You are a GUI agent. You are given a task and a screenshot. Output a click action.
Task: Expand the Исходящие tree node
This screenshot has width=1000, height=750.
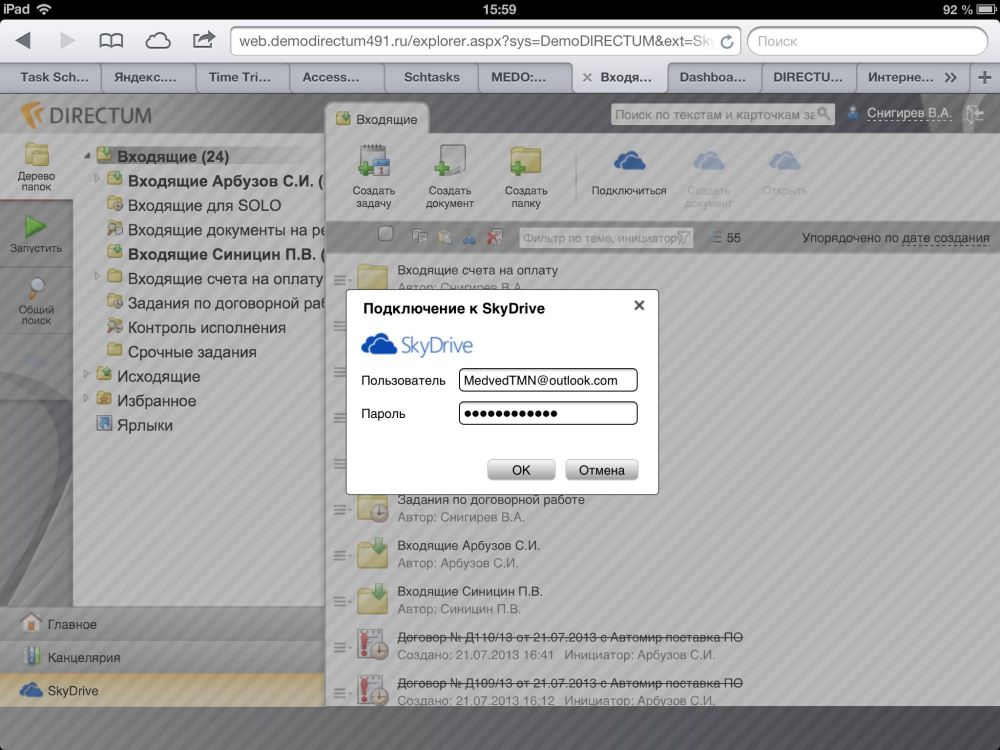(86, 374)
